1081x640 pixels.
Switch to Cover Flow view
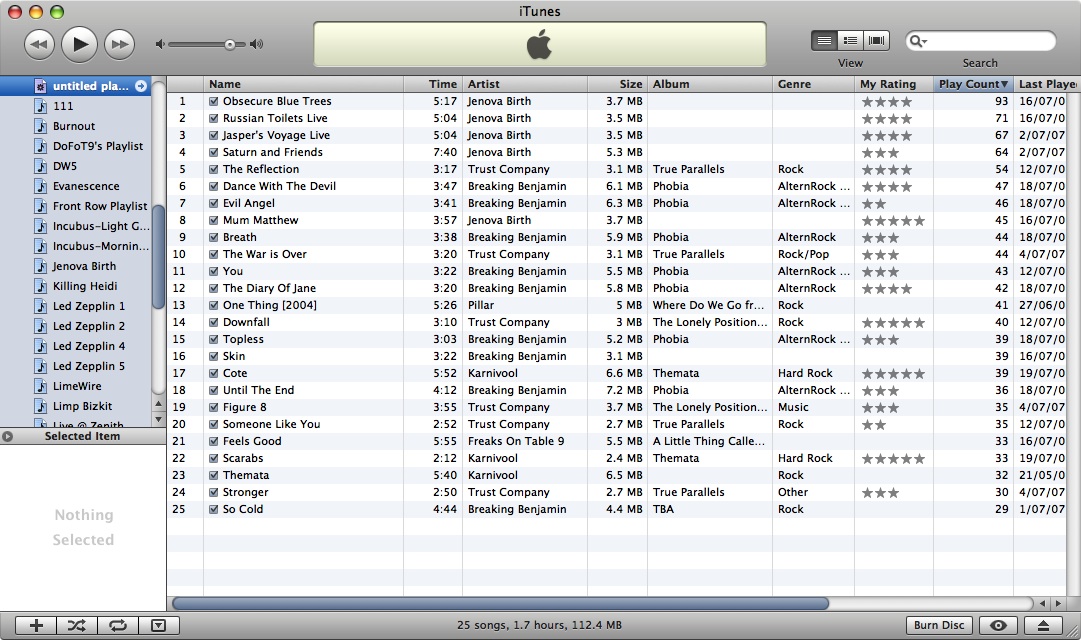[x=876, y=41]
